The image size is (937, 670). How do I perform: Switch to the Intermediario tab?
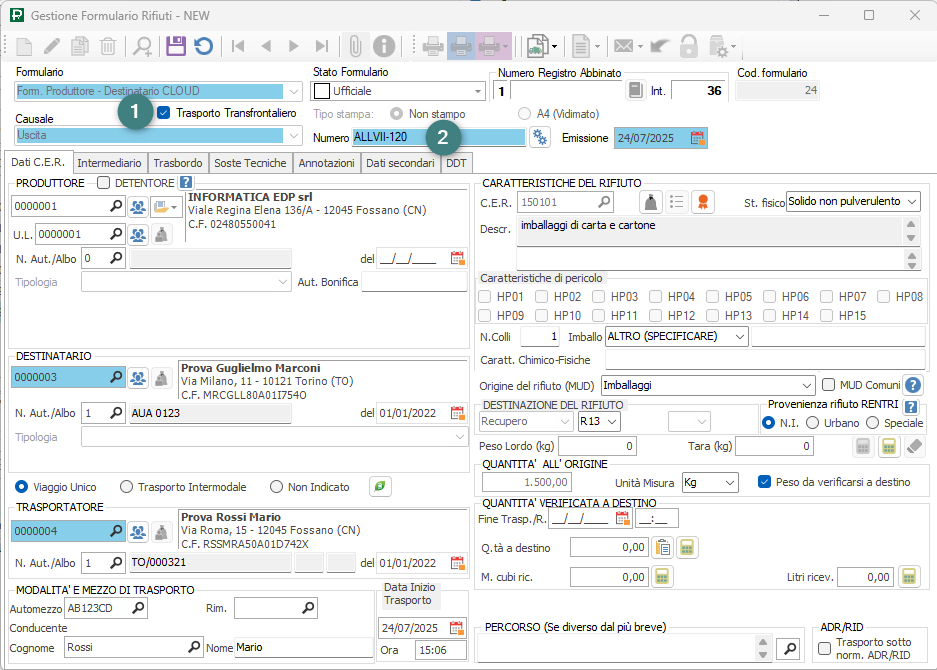[110, 163]
